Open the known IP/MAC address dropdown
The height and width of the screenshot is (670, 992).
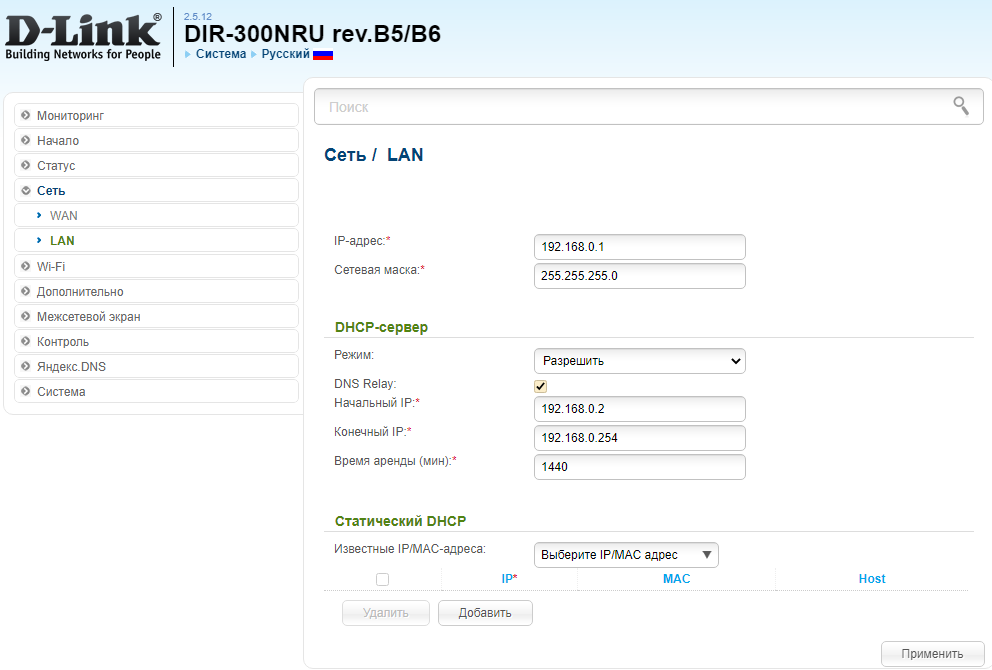tap(626, 555)
